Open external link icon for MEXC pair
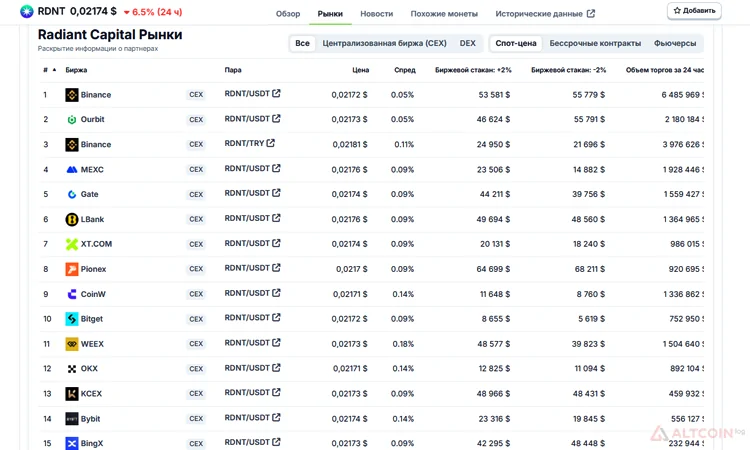 [276, 168]
